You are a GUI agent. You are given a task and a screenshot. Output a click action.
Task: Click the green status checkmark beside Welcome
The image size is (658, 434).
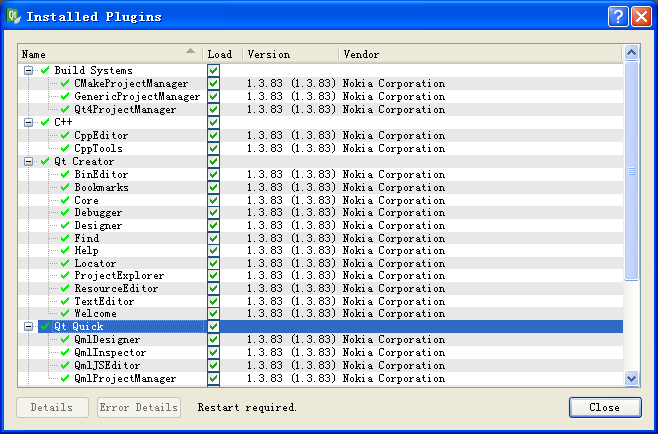[65, 313]
